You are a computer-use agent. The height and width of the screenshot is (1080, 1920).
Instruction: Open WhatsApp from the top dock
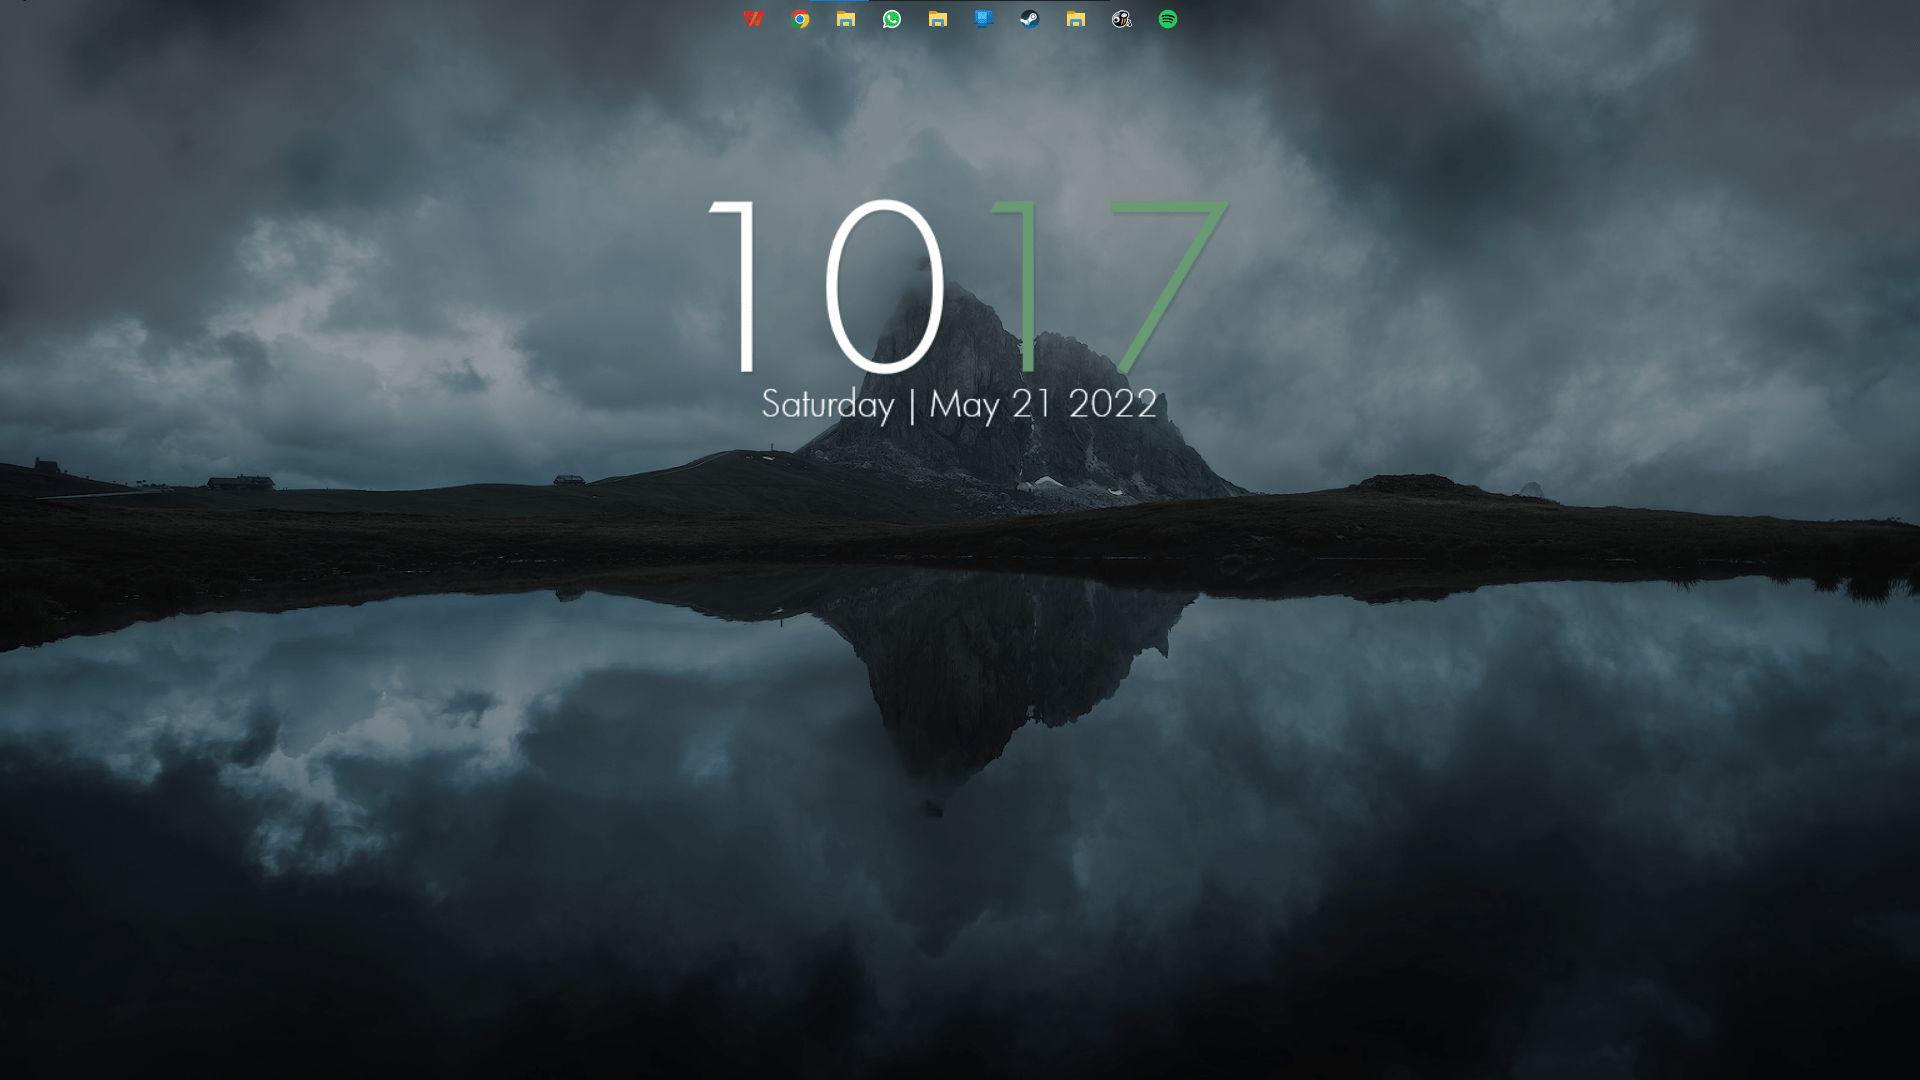pos(892,19)
